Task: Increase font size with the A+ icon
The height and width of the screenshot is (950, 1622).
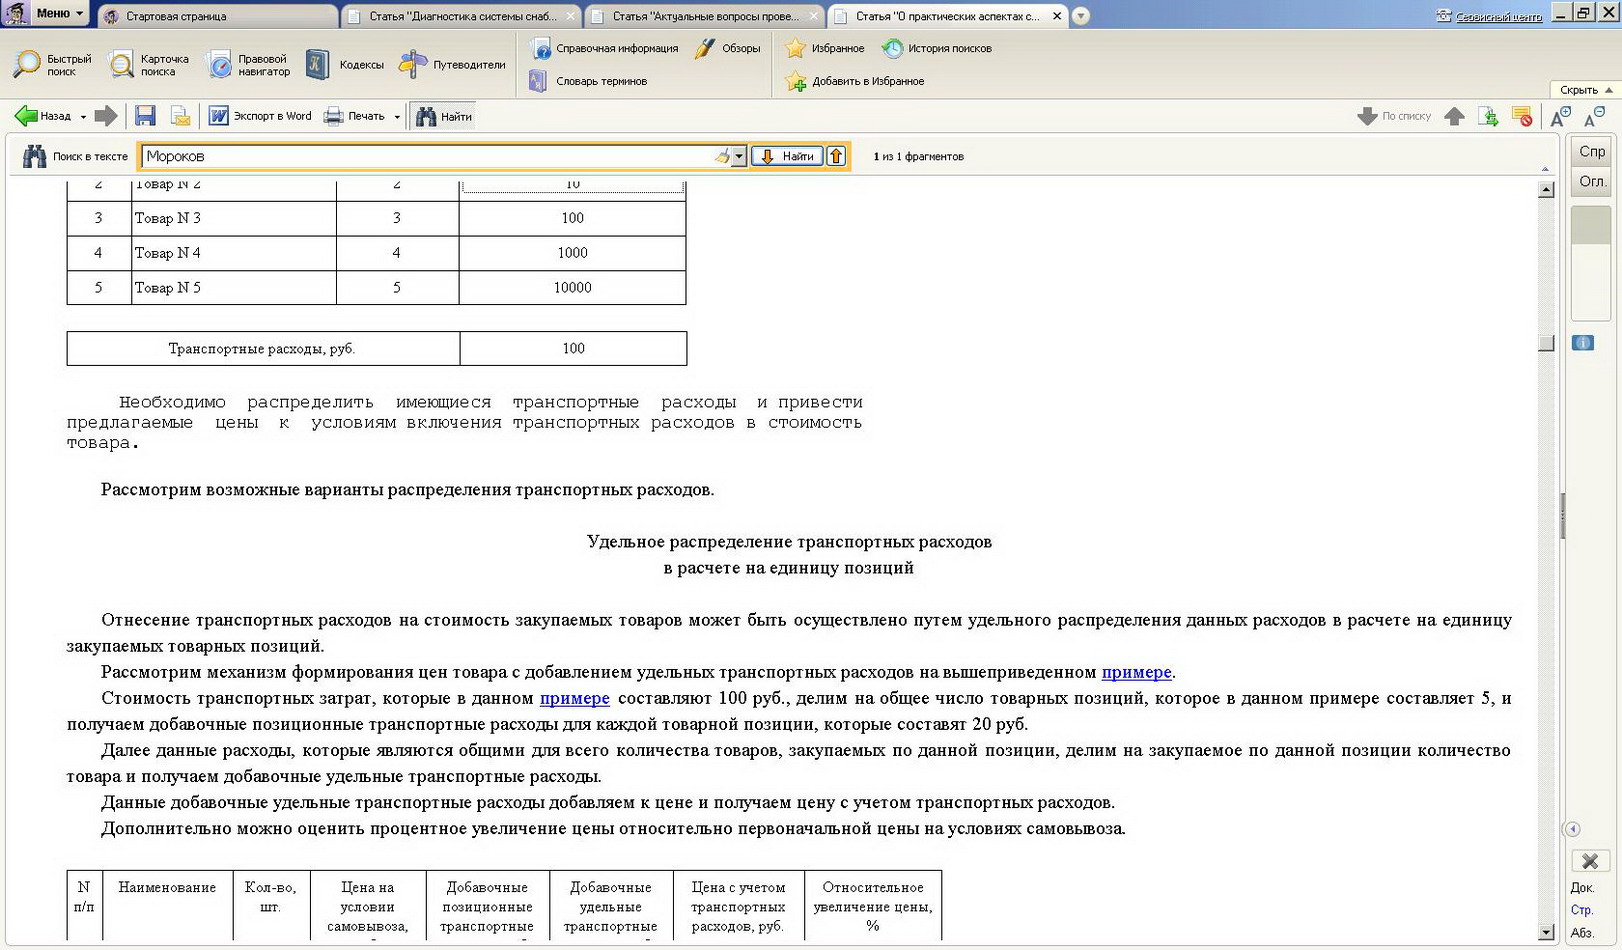Action: [1560, 117]
